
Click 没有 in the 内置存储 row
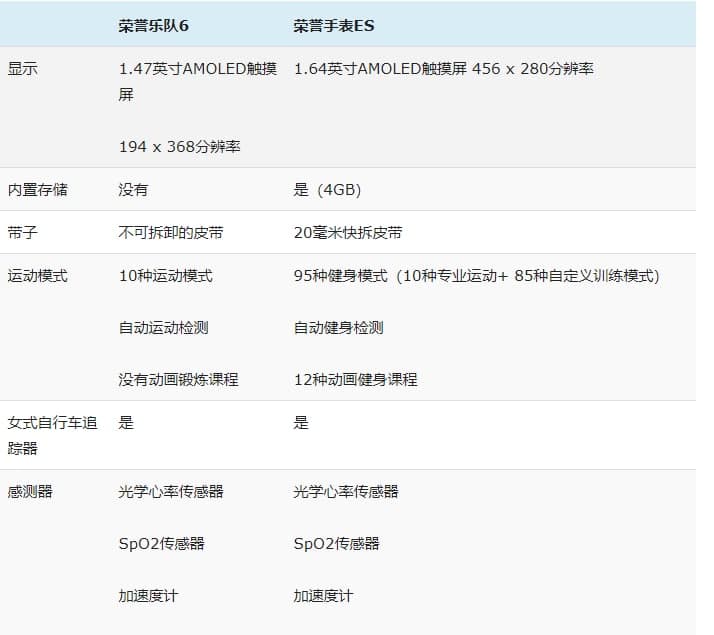[x=133, y=189]
